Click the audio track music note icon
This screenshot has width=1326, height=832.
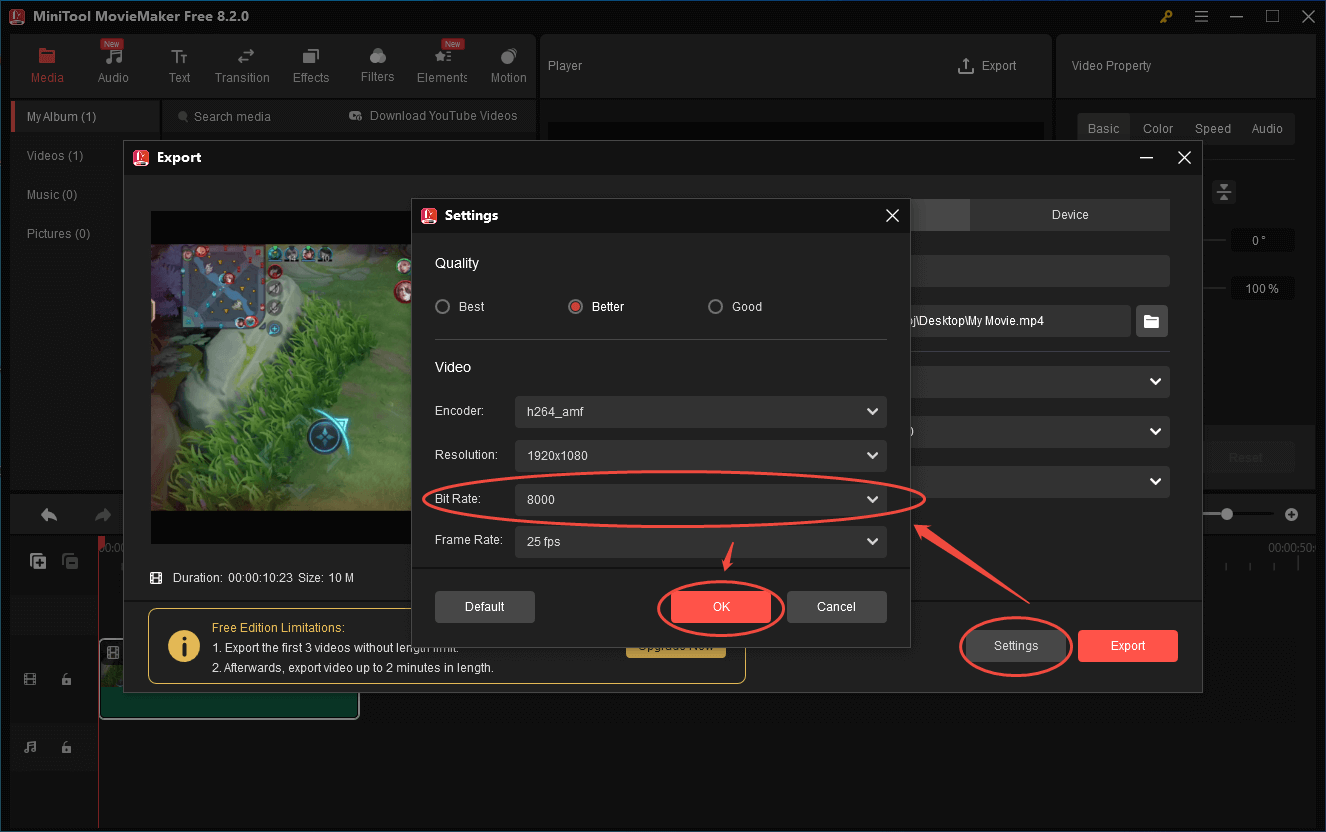30,747
